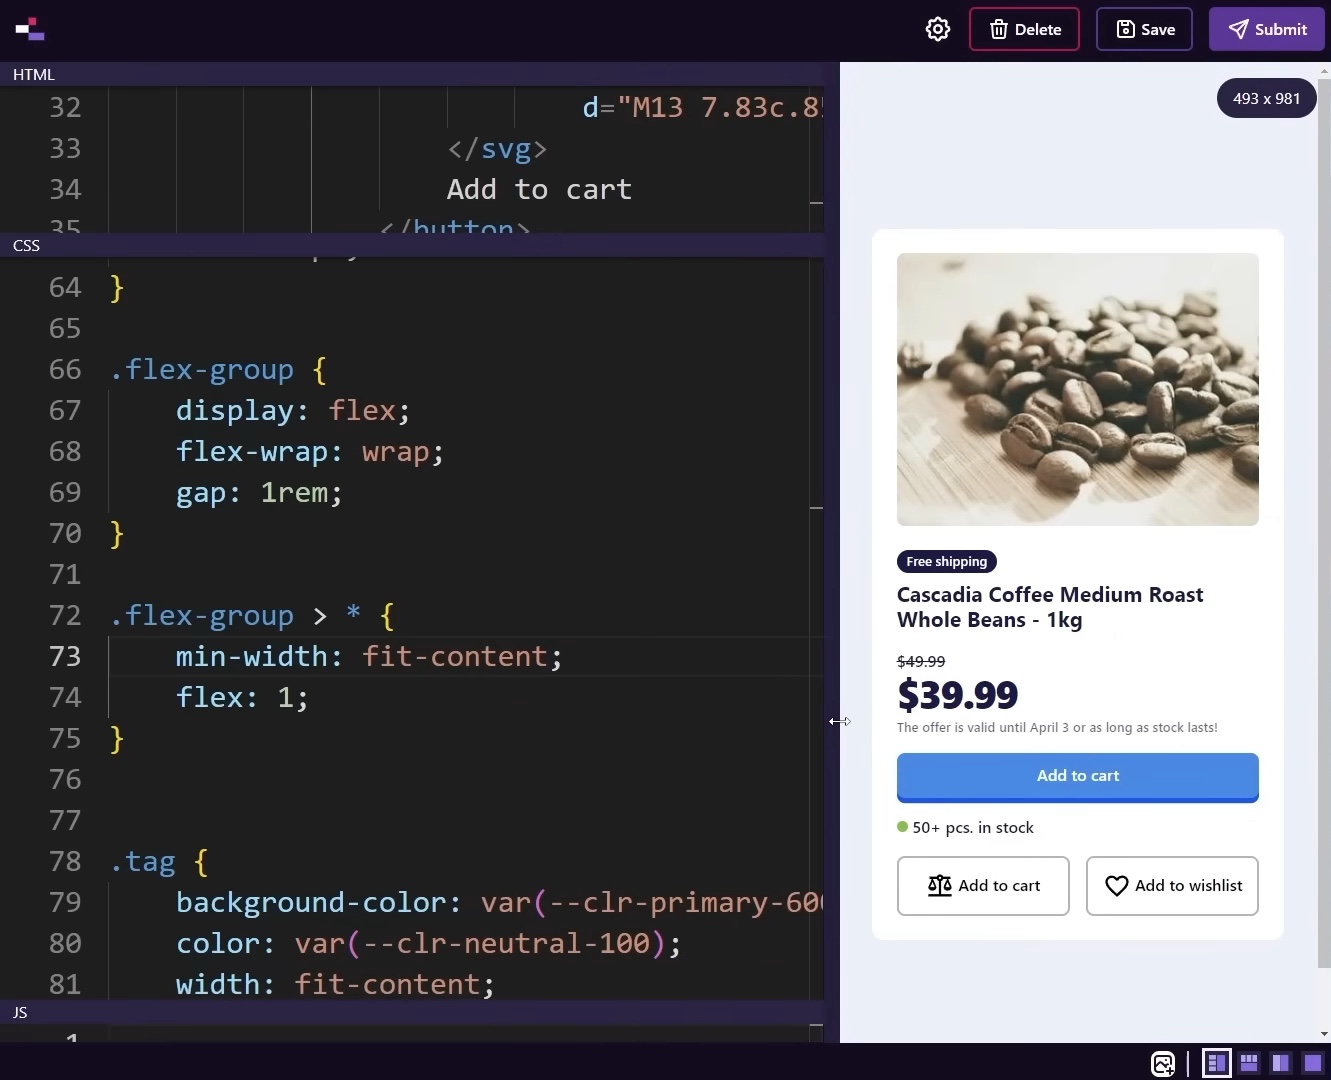Click the crossed-out $49.99 price
The image size is (1331, 1080).
pyautogui.click(x=921, y=661)
